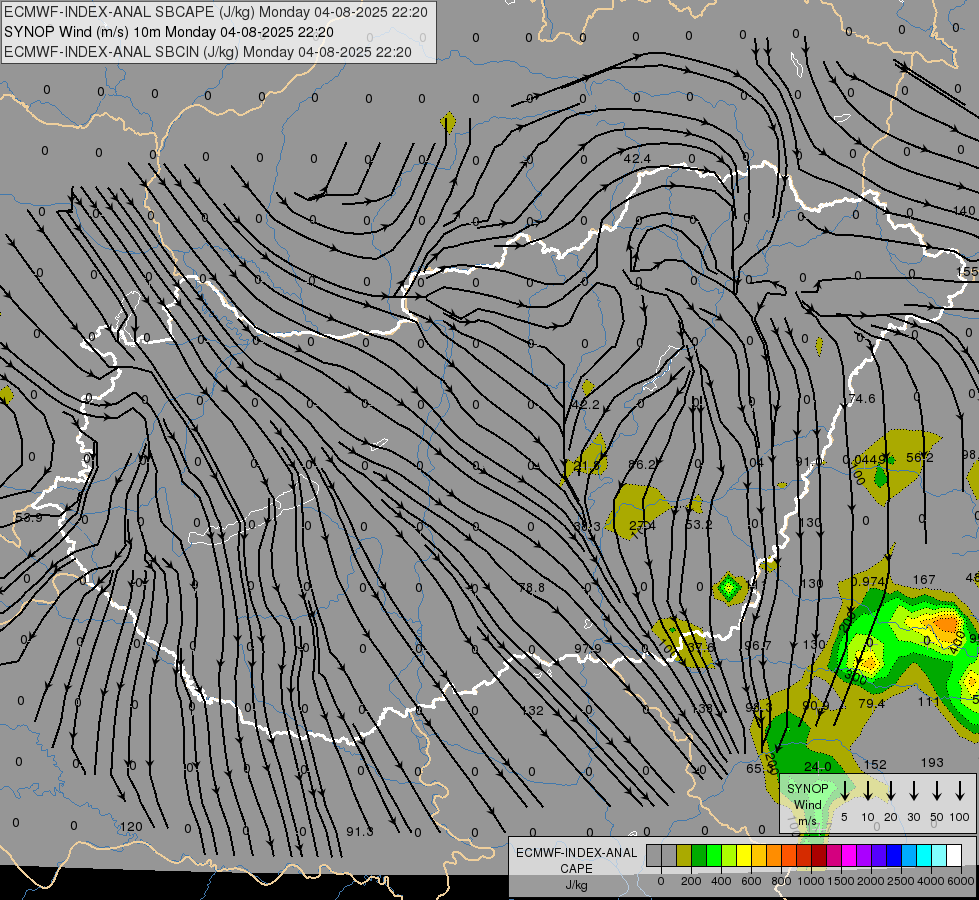Click the 6000 tick label on CAPE scale

pyautogui.click(x=961, y=881)
